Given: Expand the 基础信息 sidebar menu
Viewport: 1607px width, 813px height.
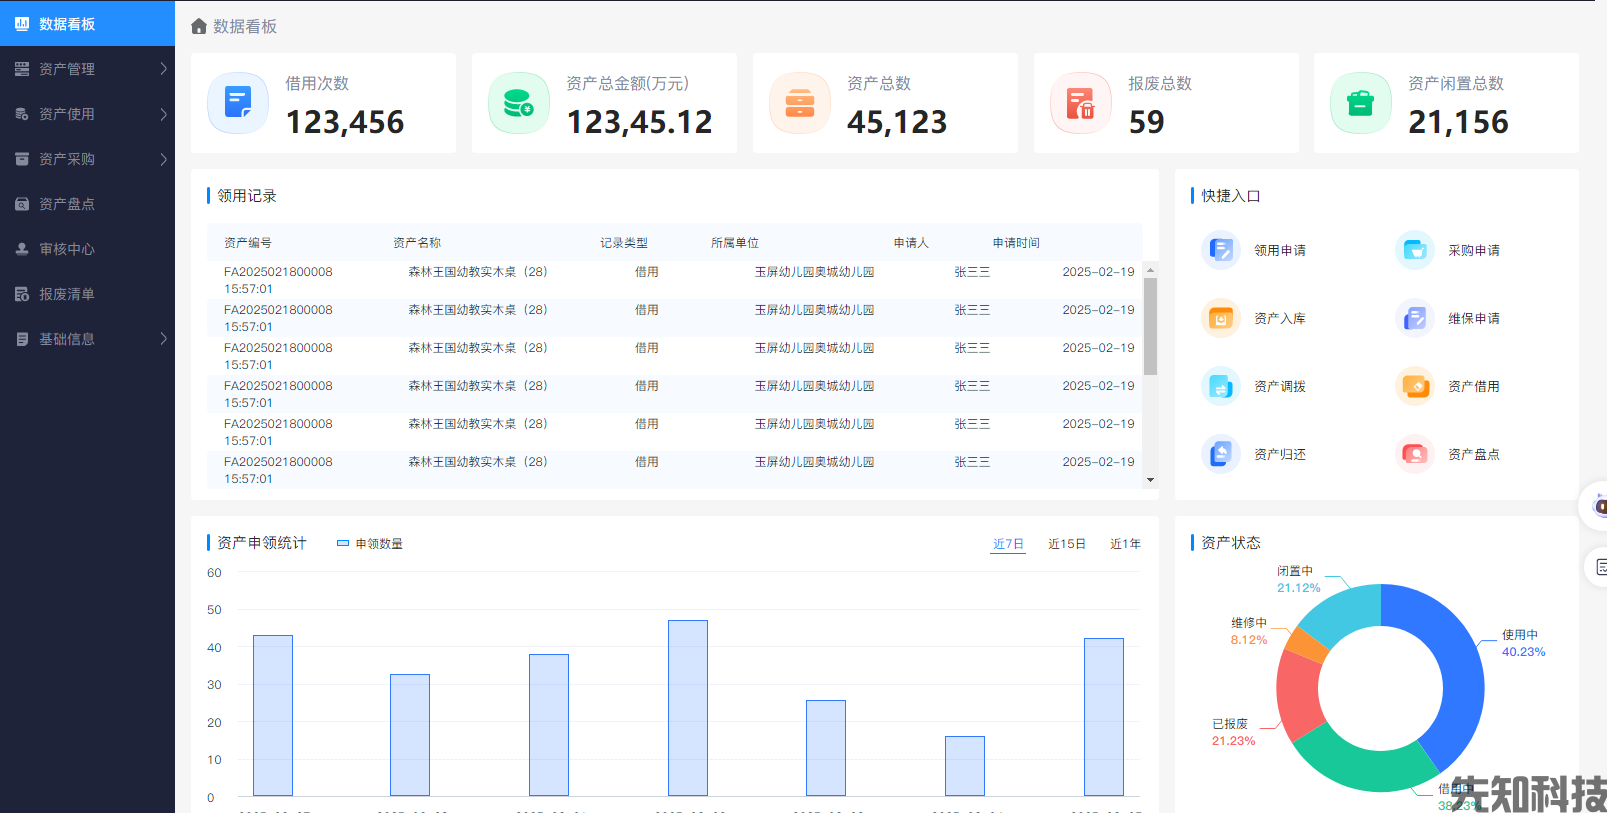Looking at the screenshot, I should 87,339.
